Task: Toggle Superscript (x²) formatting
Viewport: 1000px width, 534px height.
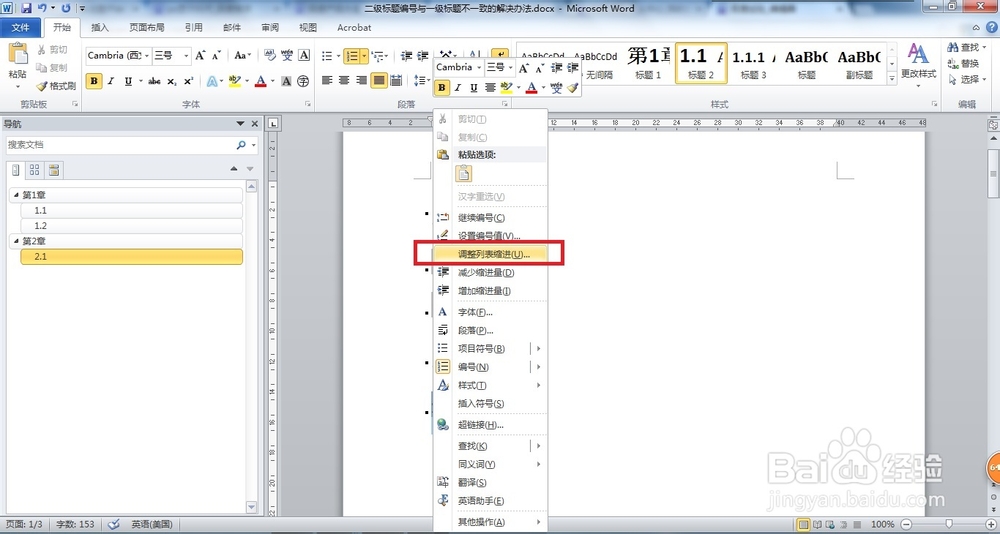Action: click(188, 81)
